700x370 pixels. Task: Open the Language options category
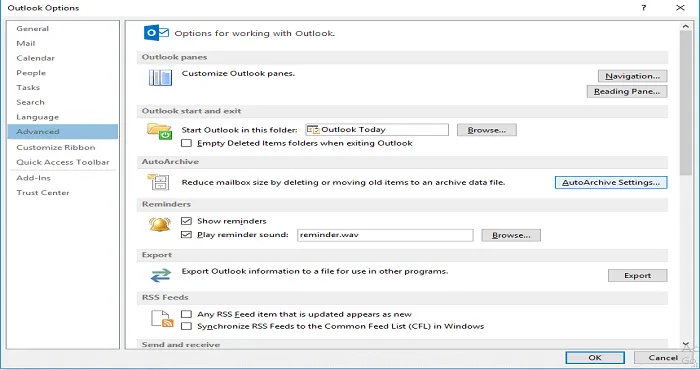coord(63,117)
